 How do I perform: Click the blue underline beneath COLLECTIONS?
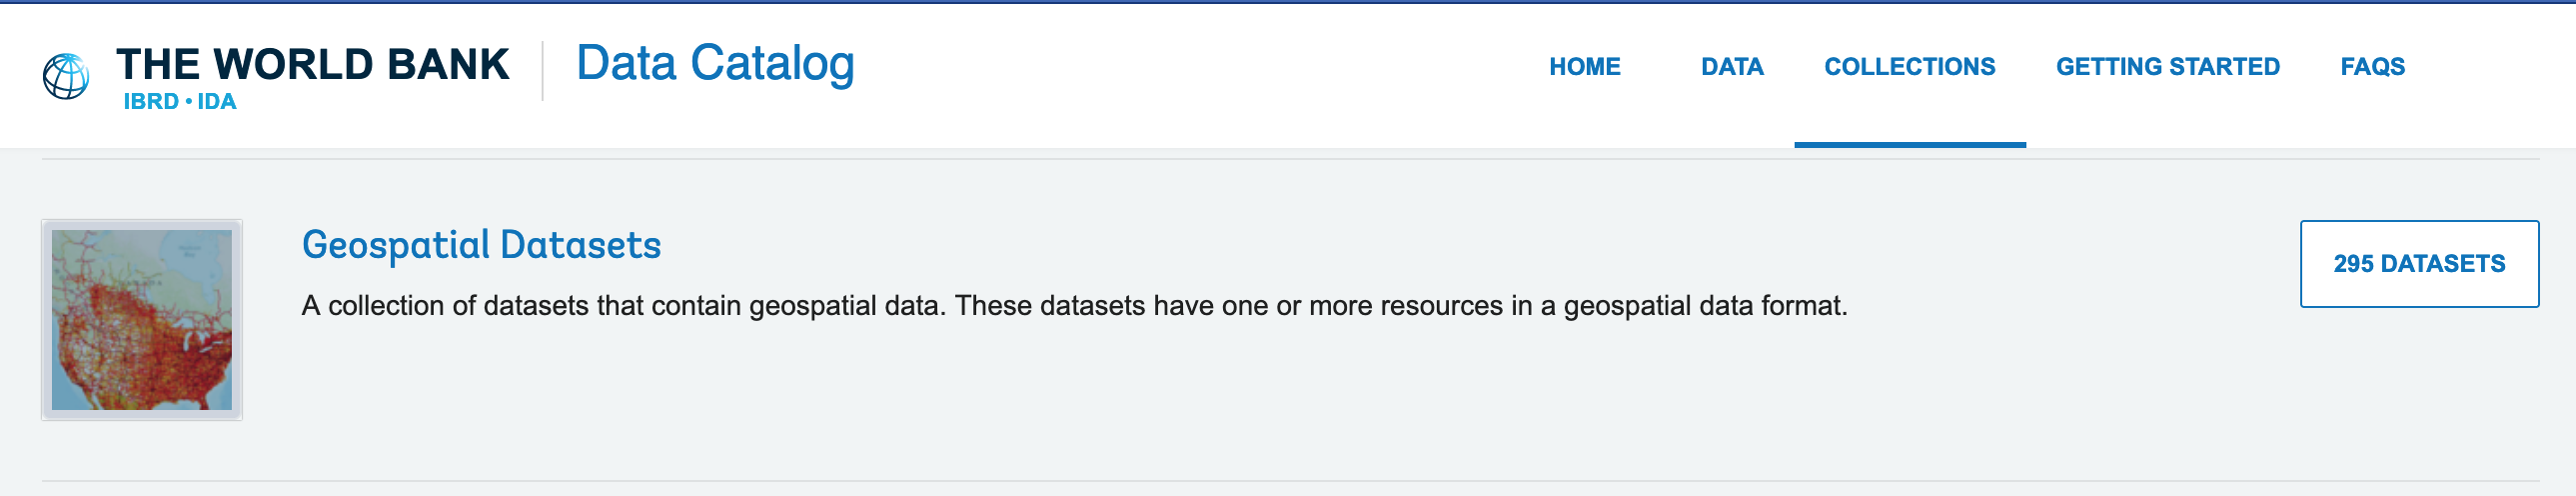pyautogui.click(x=1909, y=145)
